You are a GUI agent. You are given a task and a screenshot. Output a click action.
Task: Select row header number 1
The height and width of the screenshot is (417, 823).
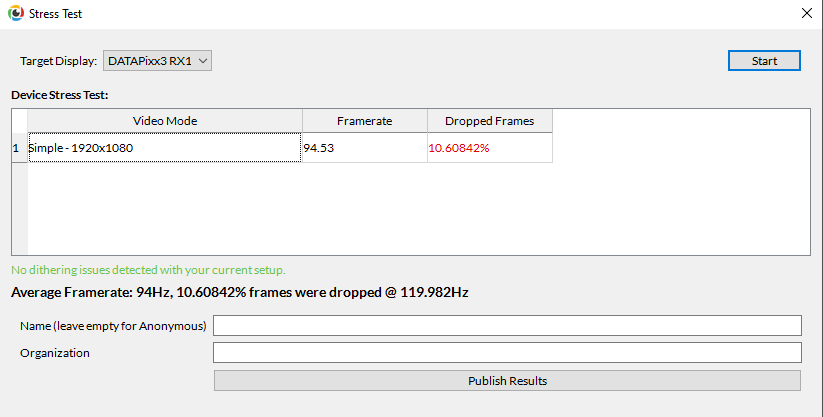[19, 148]
